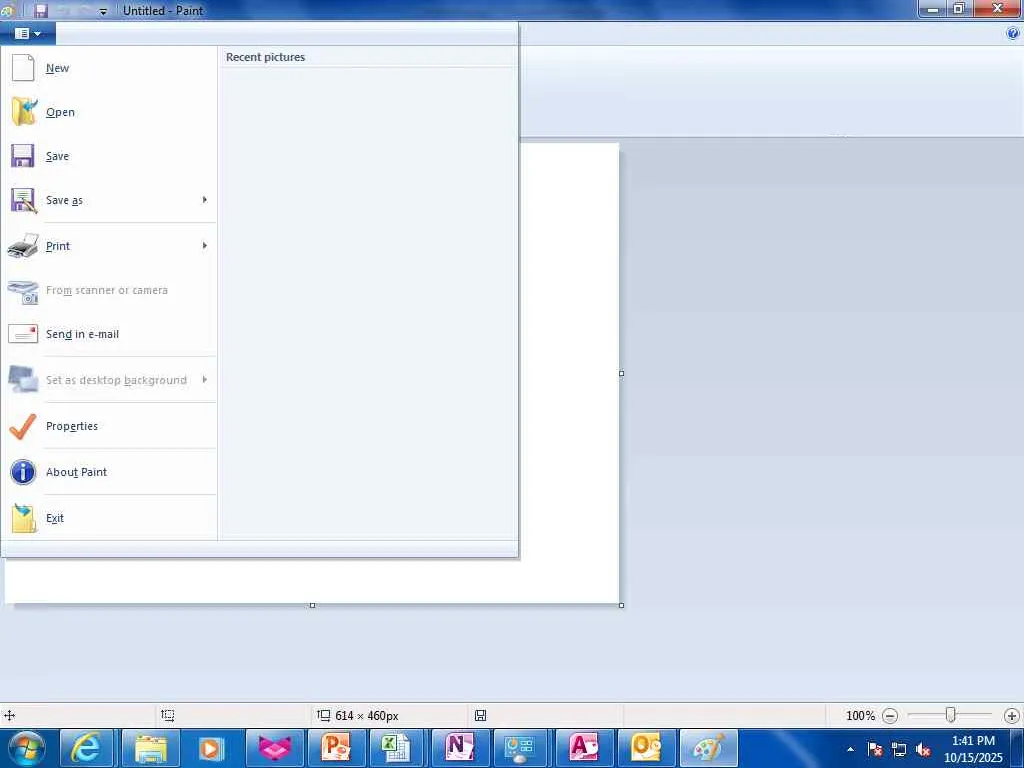Viewport: 1024px width, 768px height.
Task: Click the 100% zoom level text
Action: pyautogui.click(x=860, y=716)
